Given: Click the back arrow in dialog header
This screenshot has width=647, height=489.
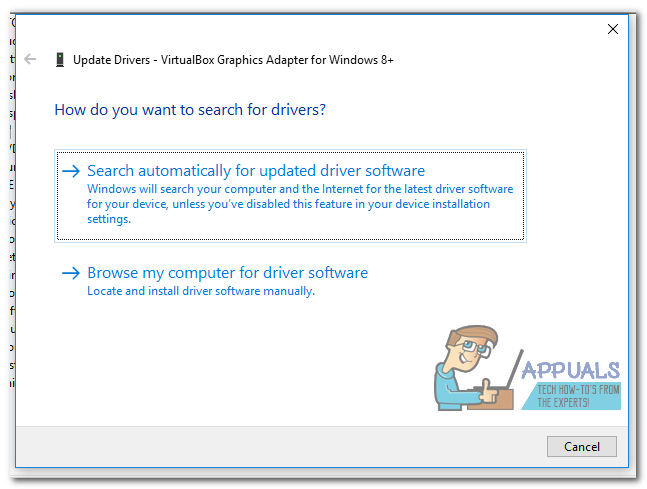Looking at the screenshot, I should pyautogui.click(x=30, y=59).
